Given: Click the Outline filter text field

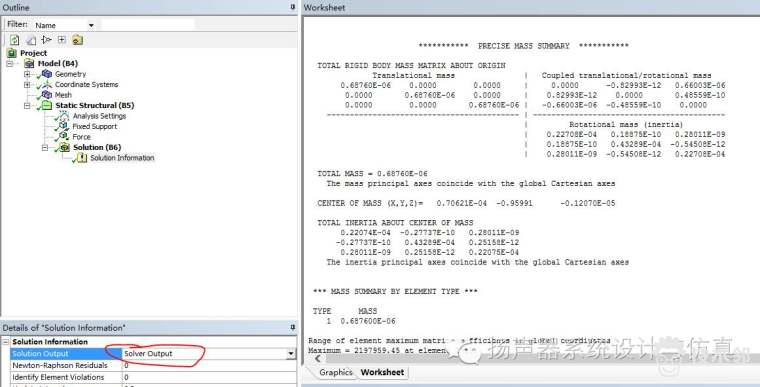Looking at the screenshot, I should pyautogui.click(x=148, y=25).
